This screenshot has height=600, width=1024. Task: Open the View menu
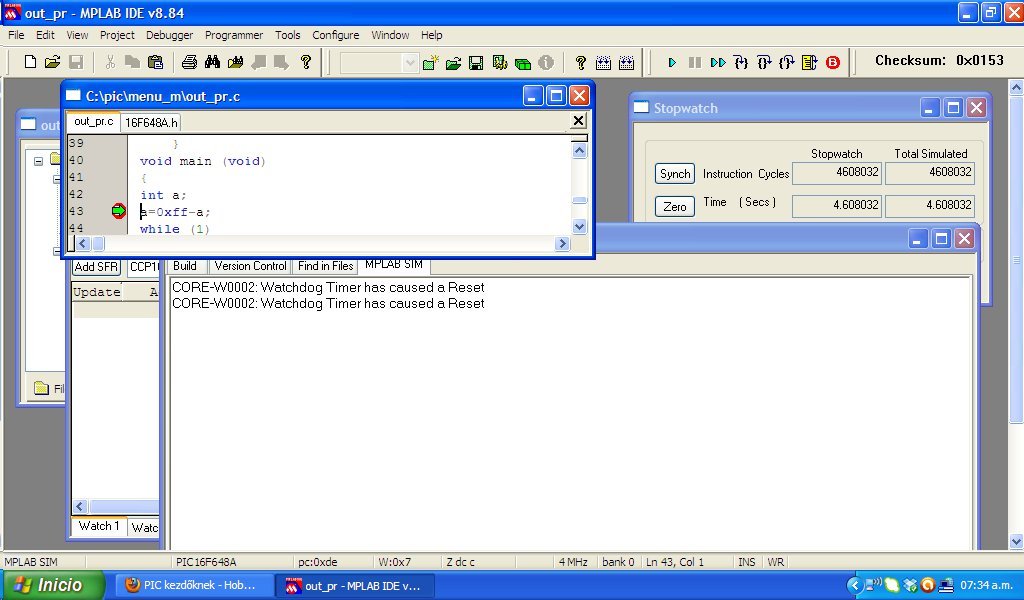tap(77, 35)
